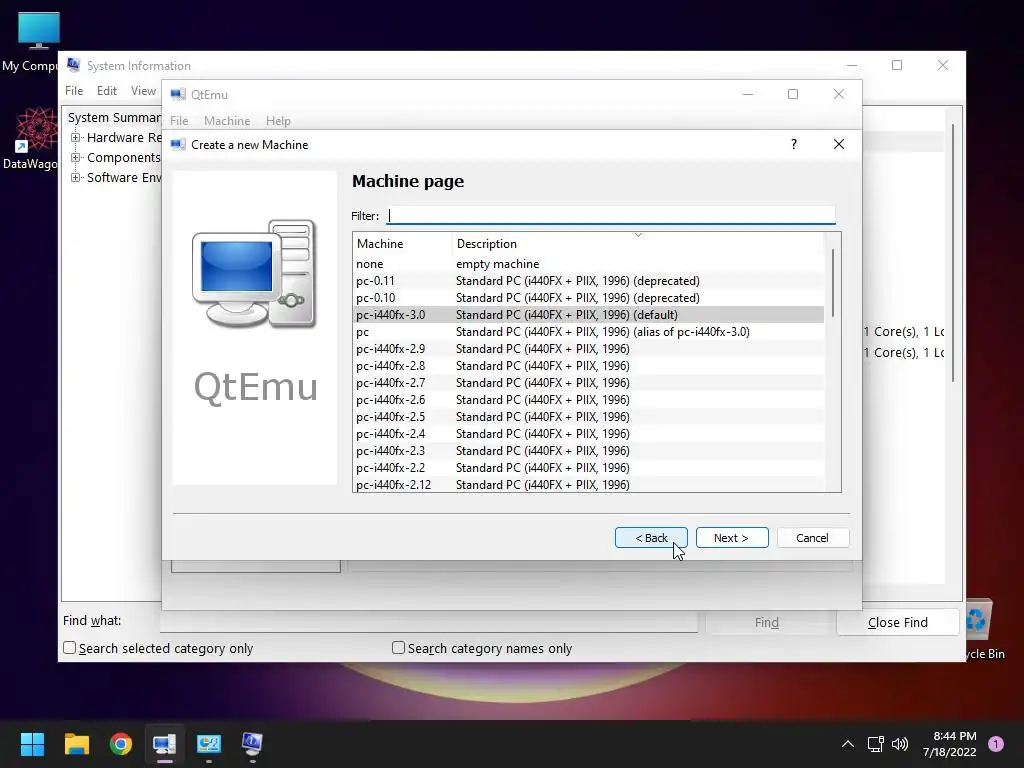Select the pc-0.11 machine row
This screenshot has height=768, width=1024.
(x=588, y=281)
